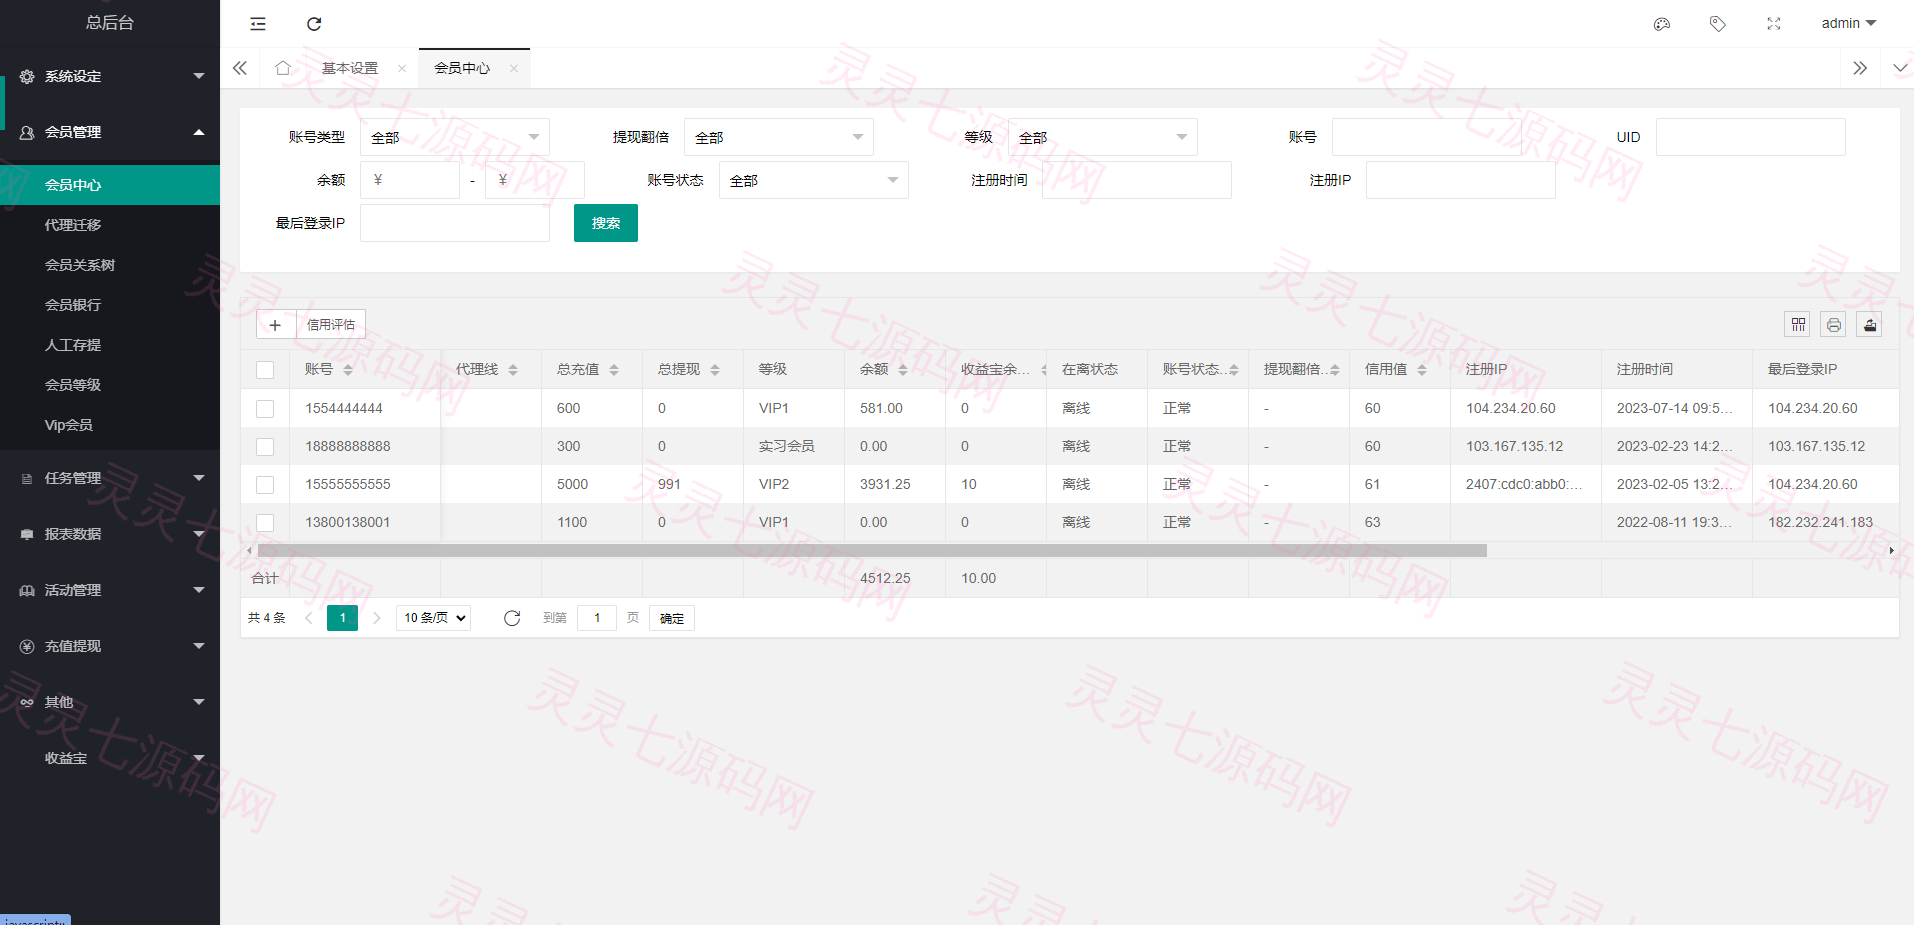Open the theme palette icon
1914x925 pixels.
(1662, 24)
